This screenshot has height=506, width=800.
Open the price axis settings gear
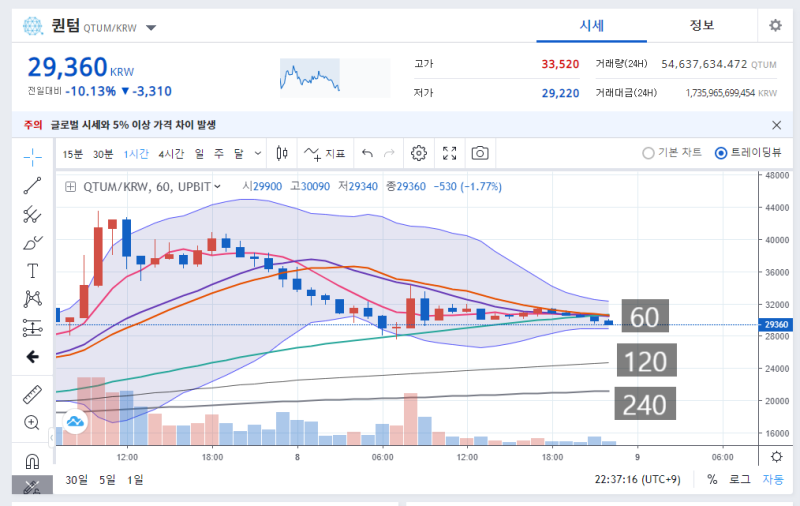click(777, 457)
